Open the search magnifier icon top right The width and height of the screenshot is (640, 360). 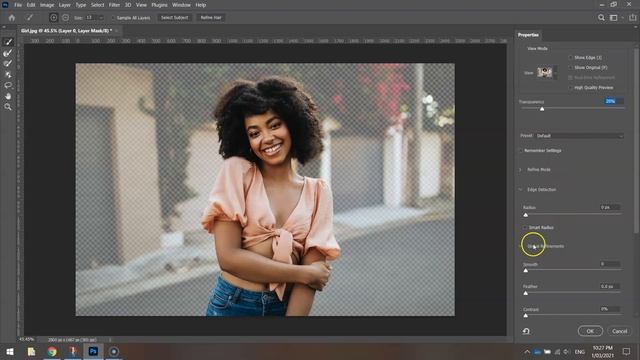point(601,18)
